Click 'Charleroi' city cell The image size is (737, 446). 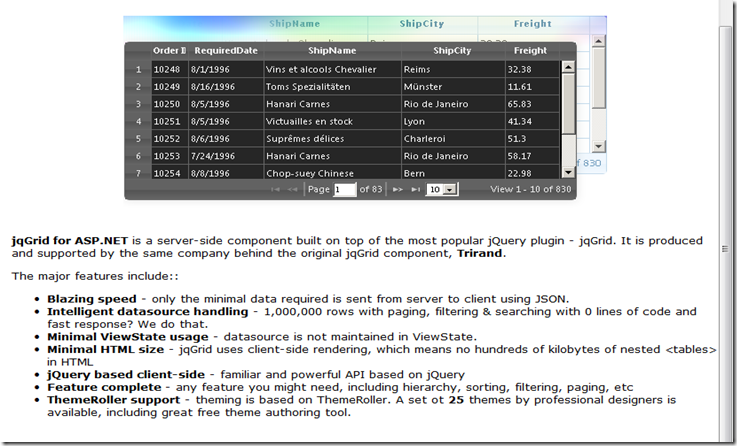pyautogui.click(x=453, y=139)
